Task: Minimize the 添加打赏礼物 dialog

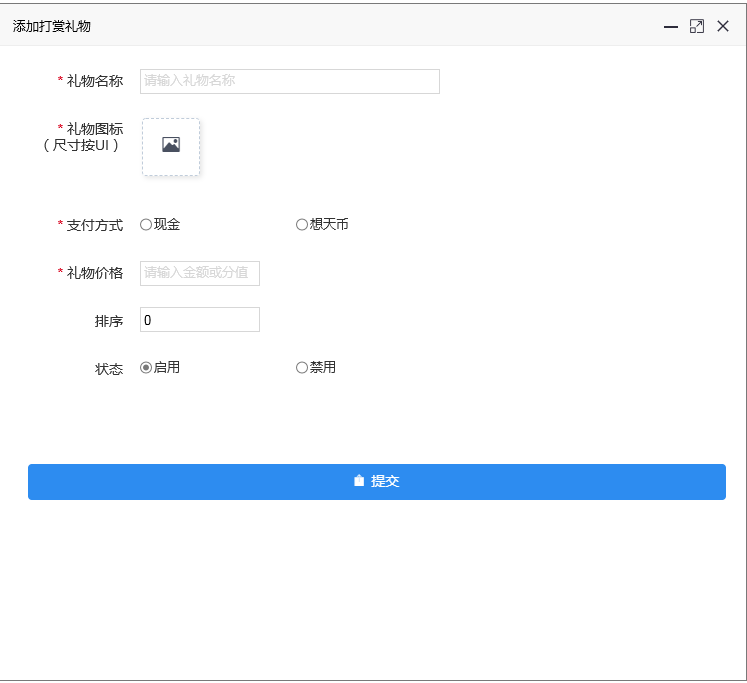Action: pyautogui.click(x=671, y=27)
